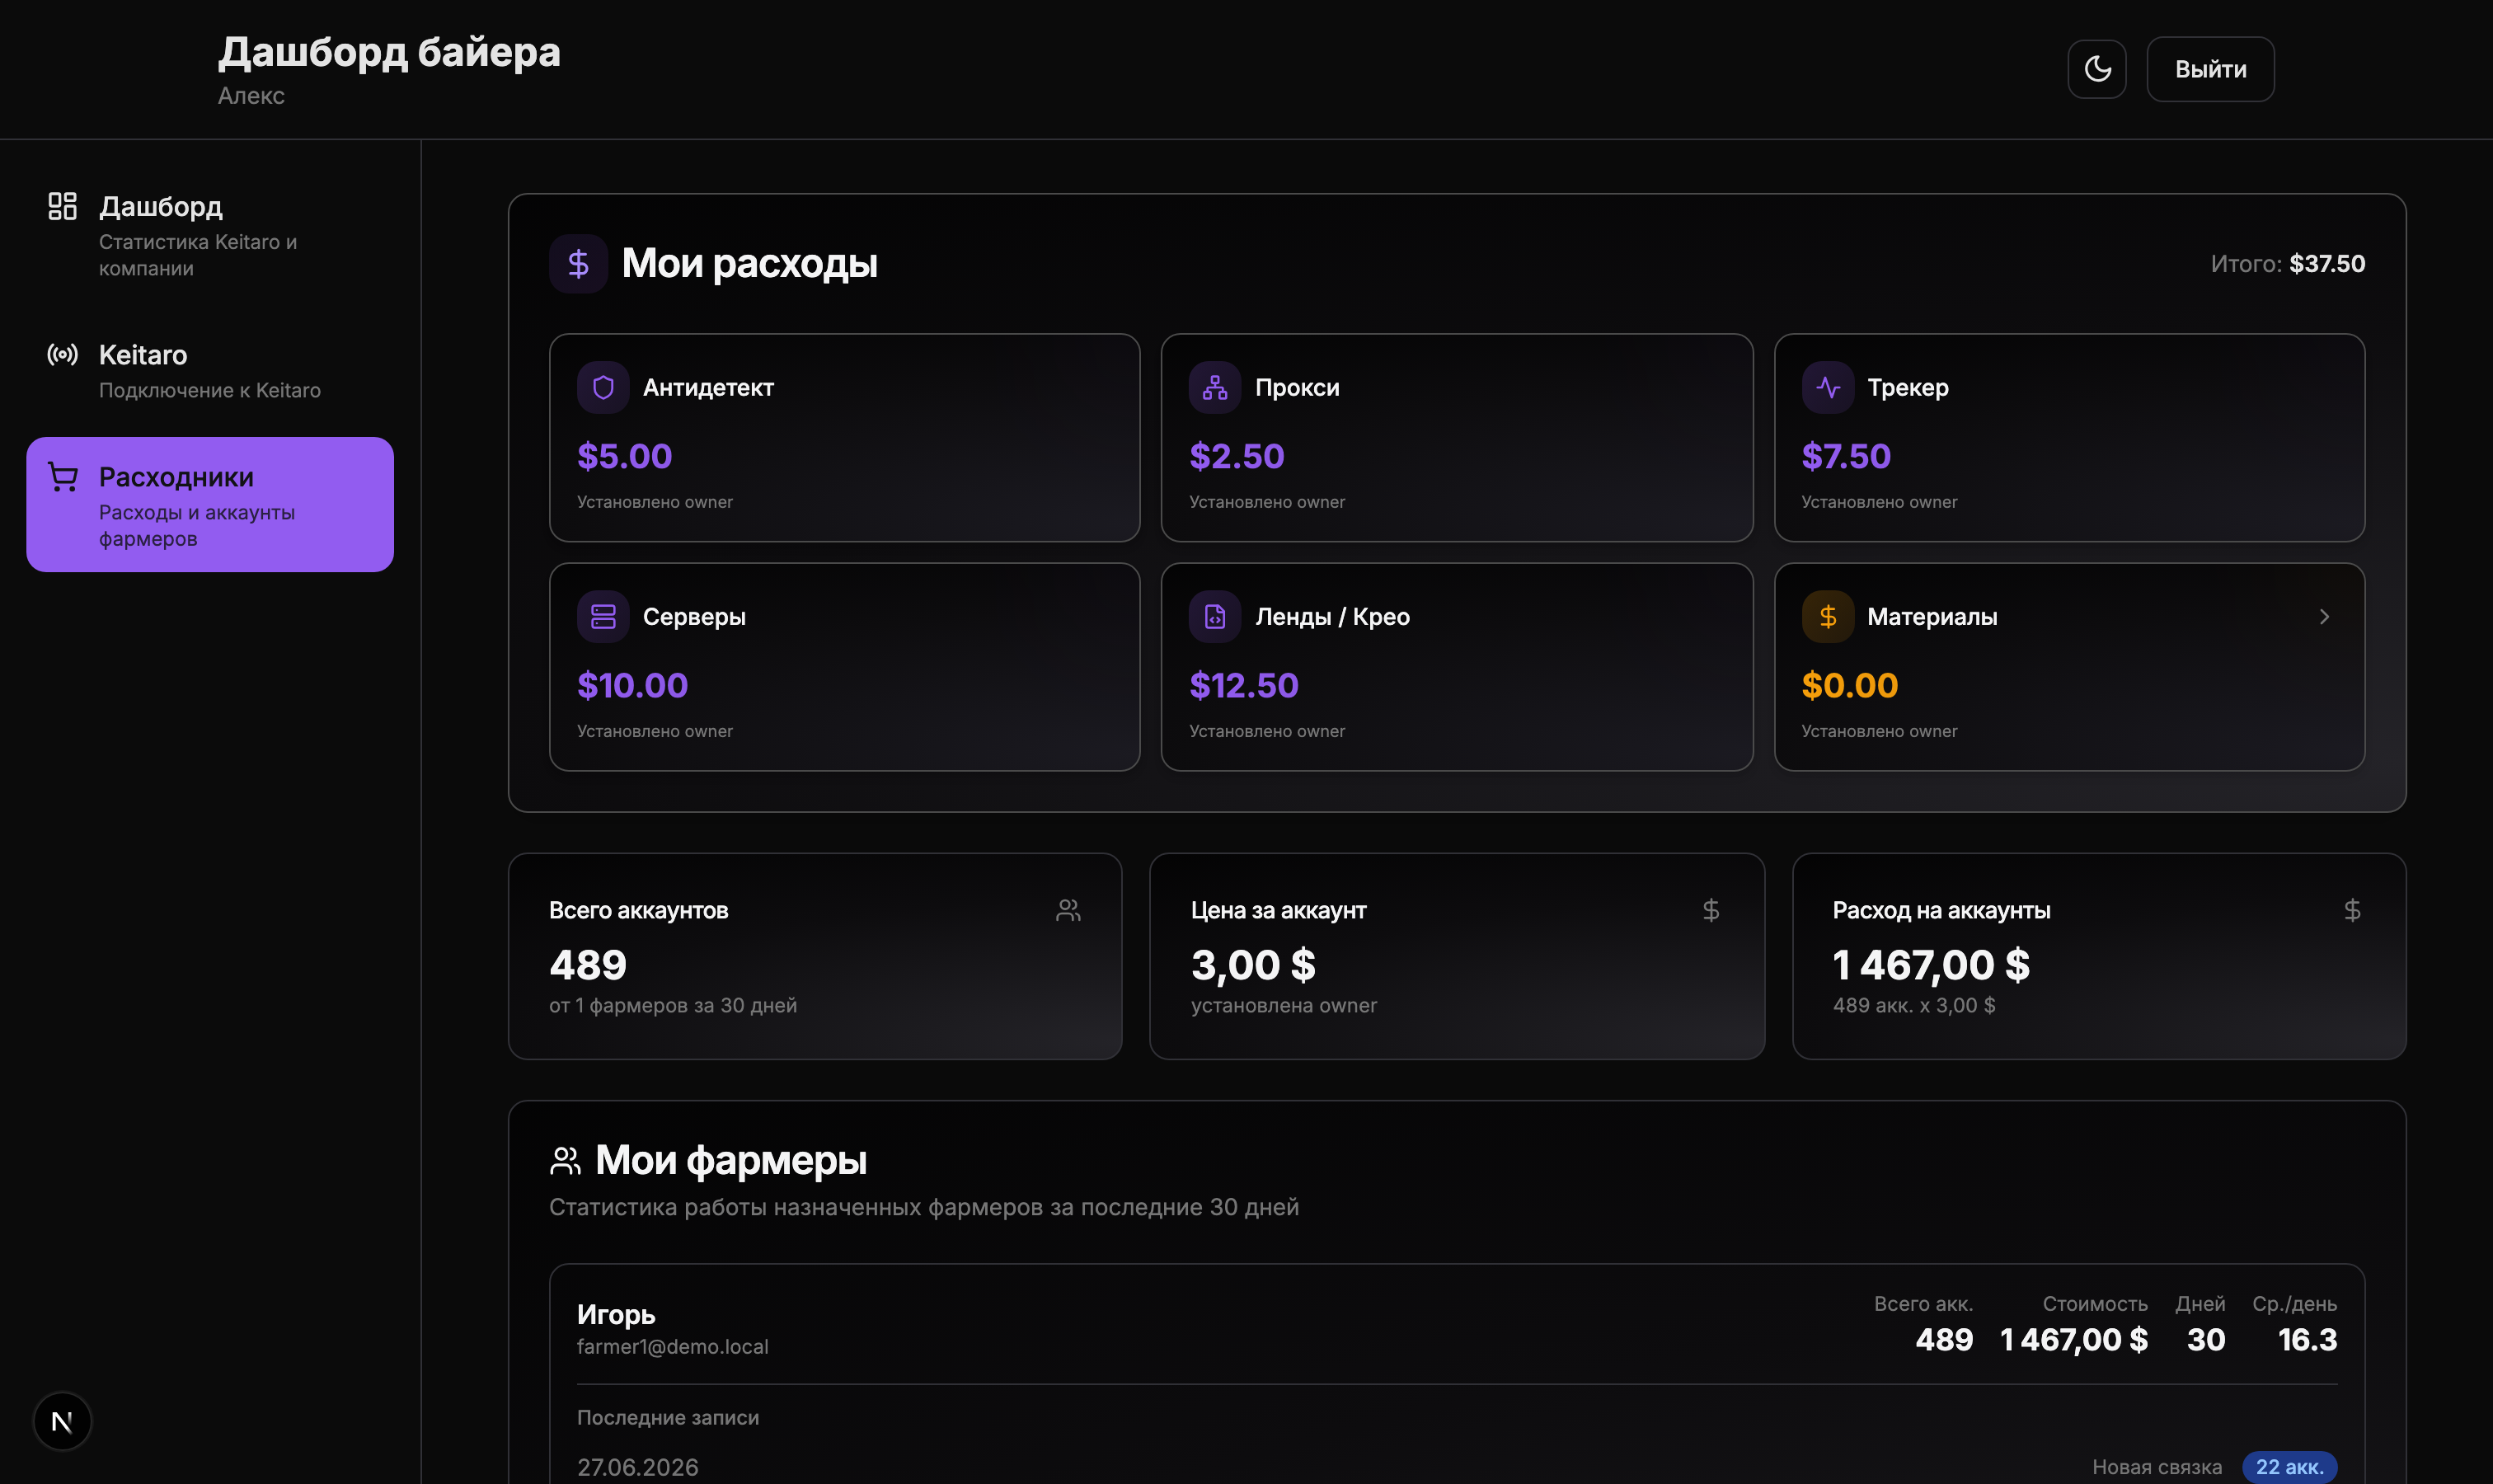This screenshot has height=1484, width=2493.
Task: Click dollar icon in Цена за аккаунт card
Action: click(1711, 910)
